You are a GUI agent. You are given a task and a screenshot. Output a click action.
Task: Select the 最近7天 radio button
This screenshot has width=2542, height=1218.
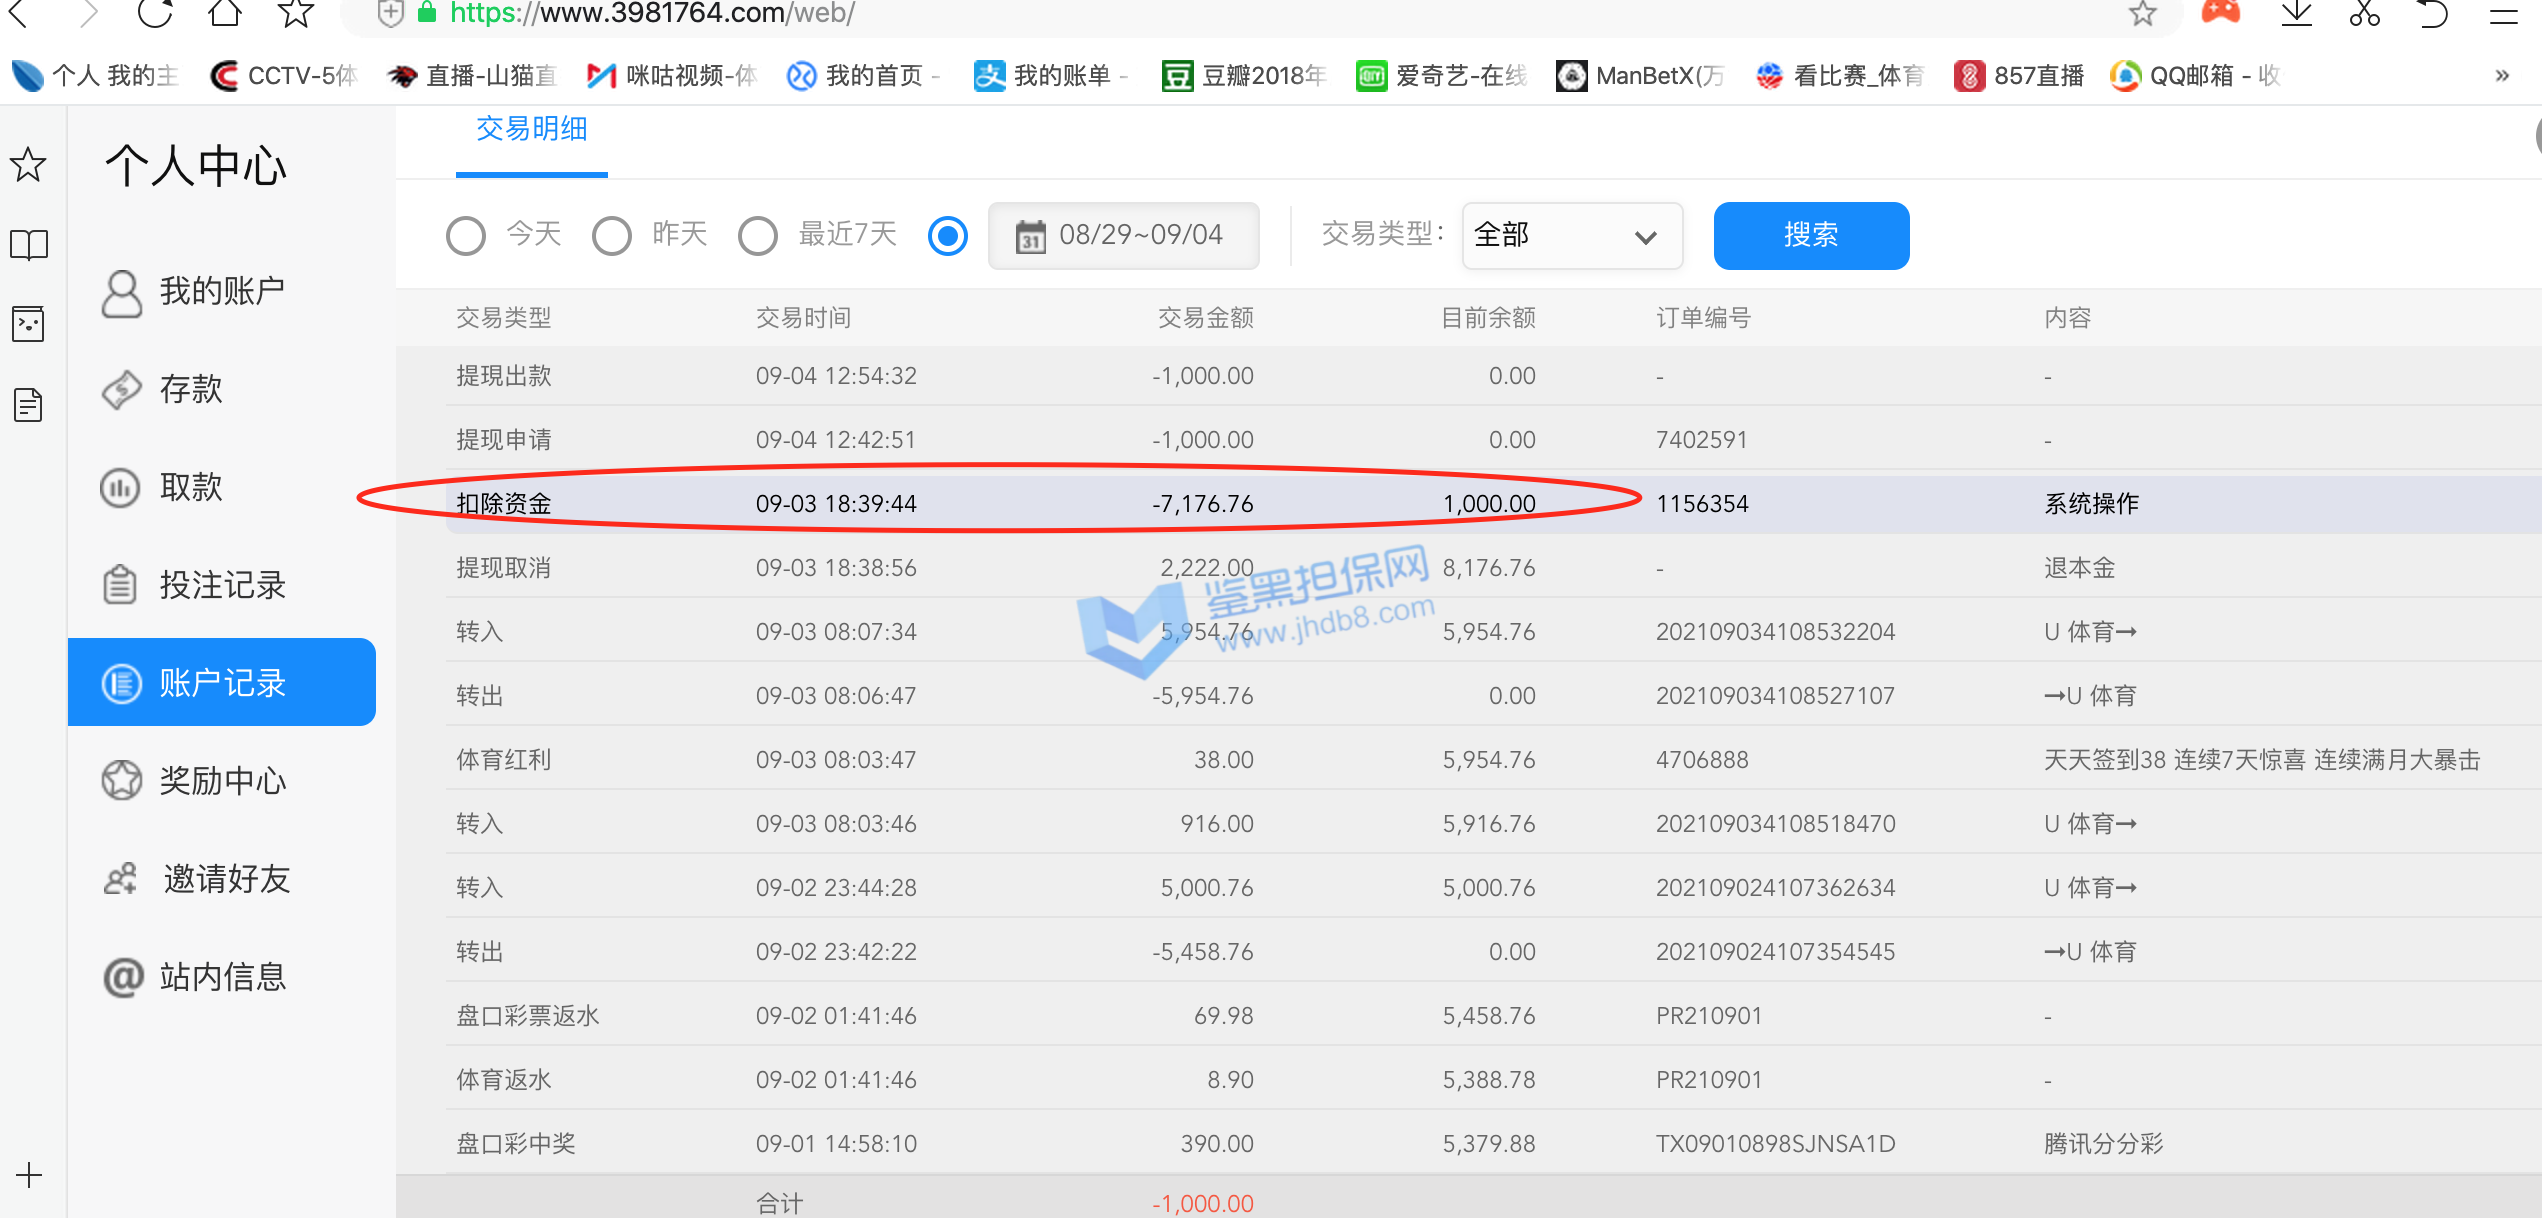click(758, 236)
